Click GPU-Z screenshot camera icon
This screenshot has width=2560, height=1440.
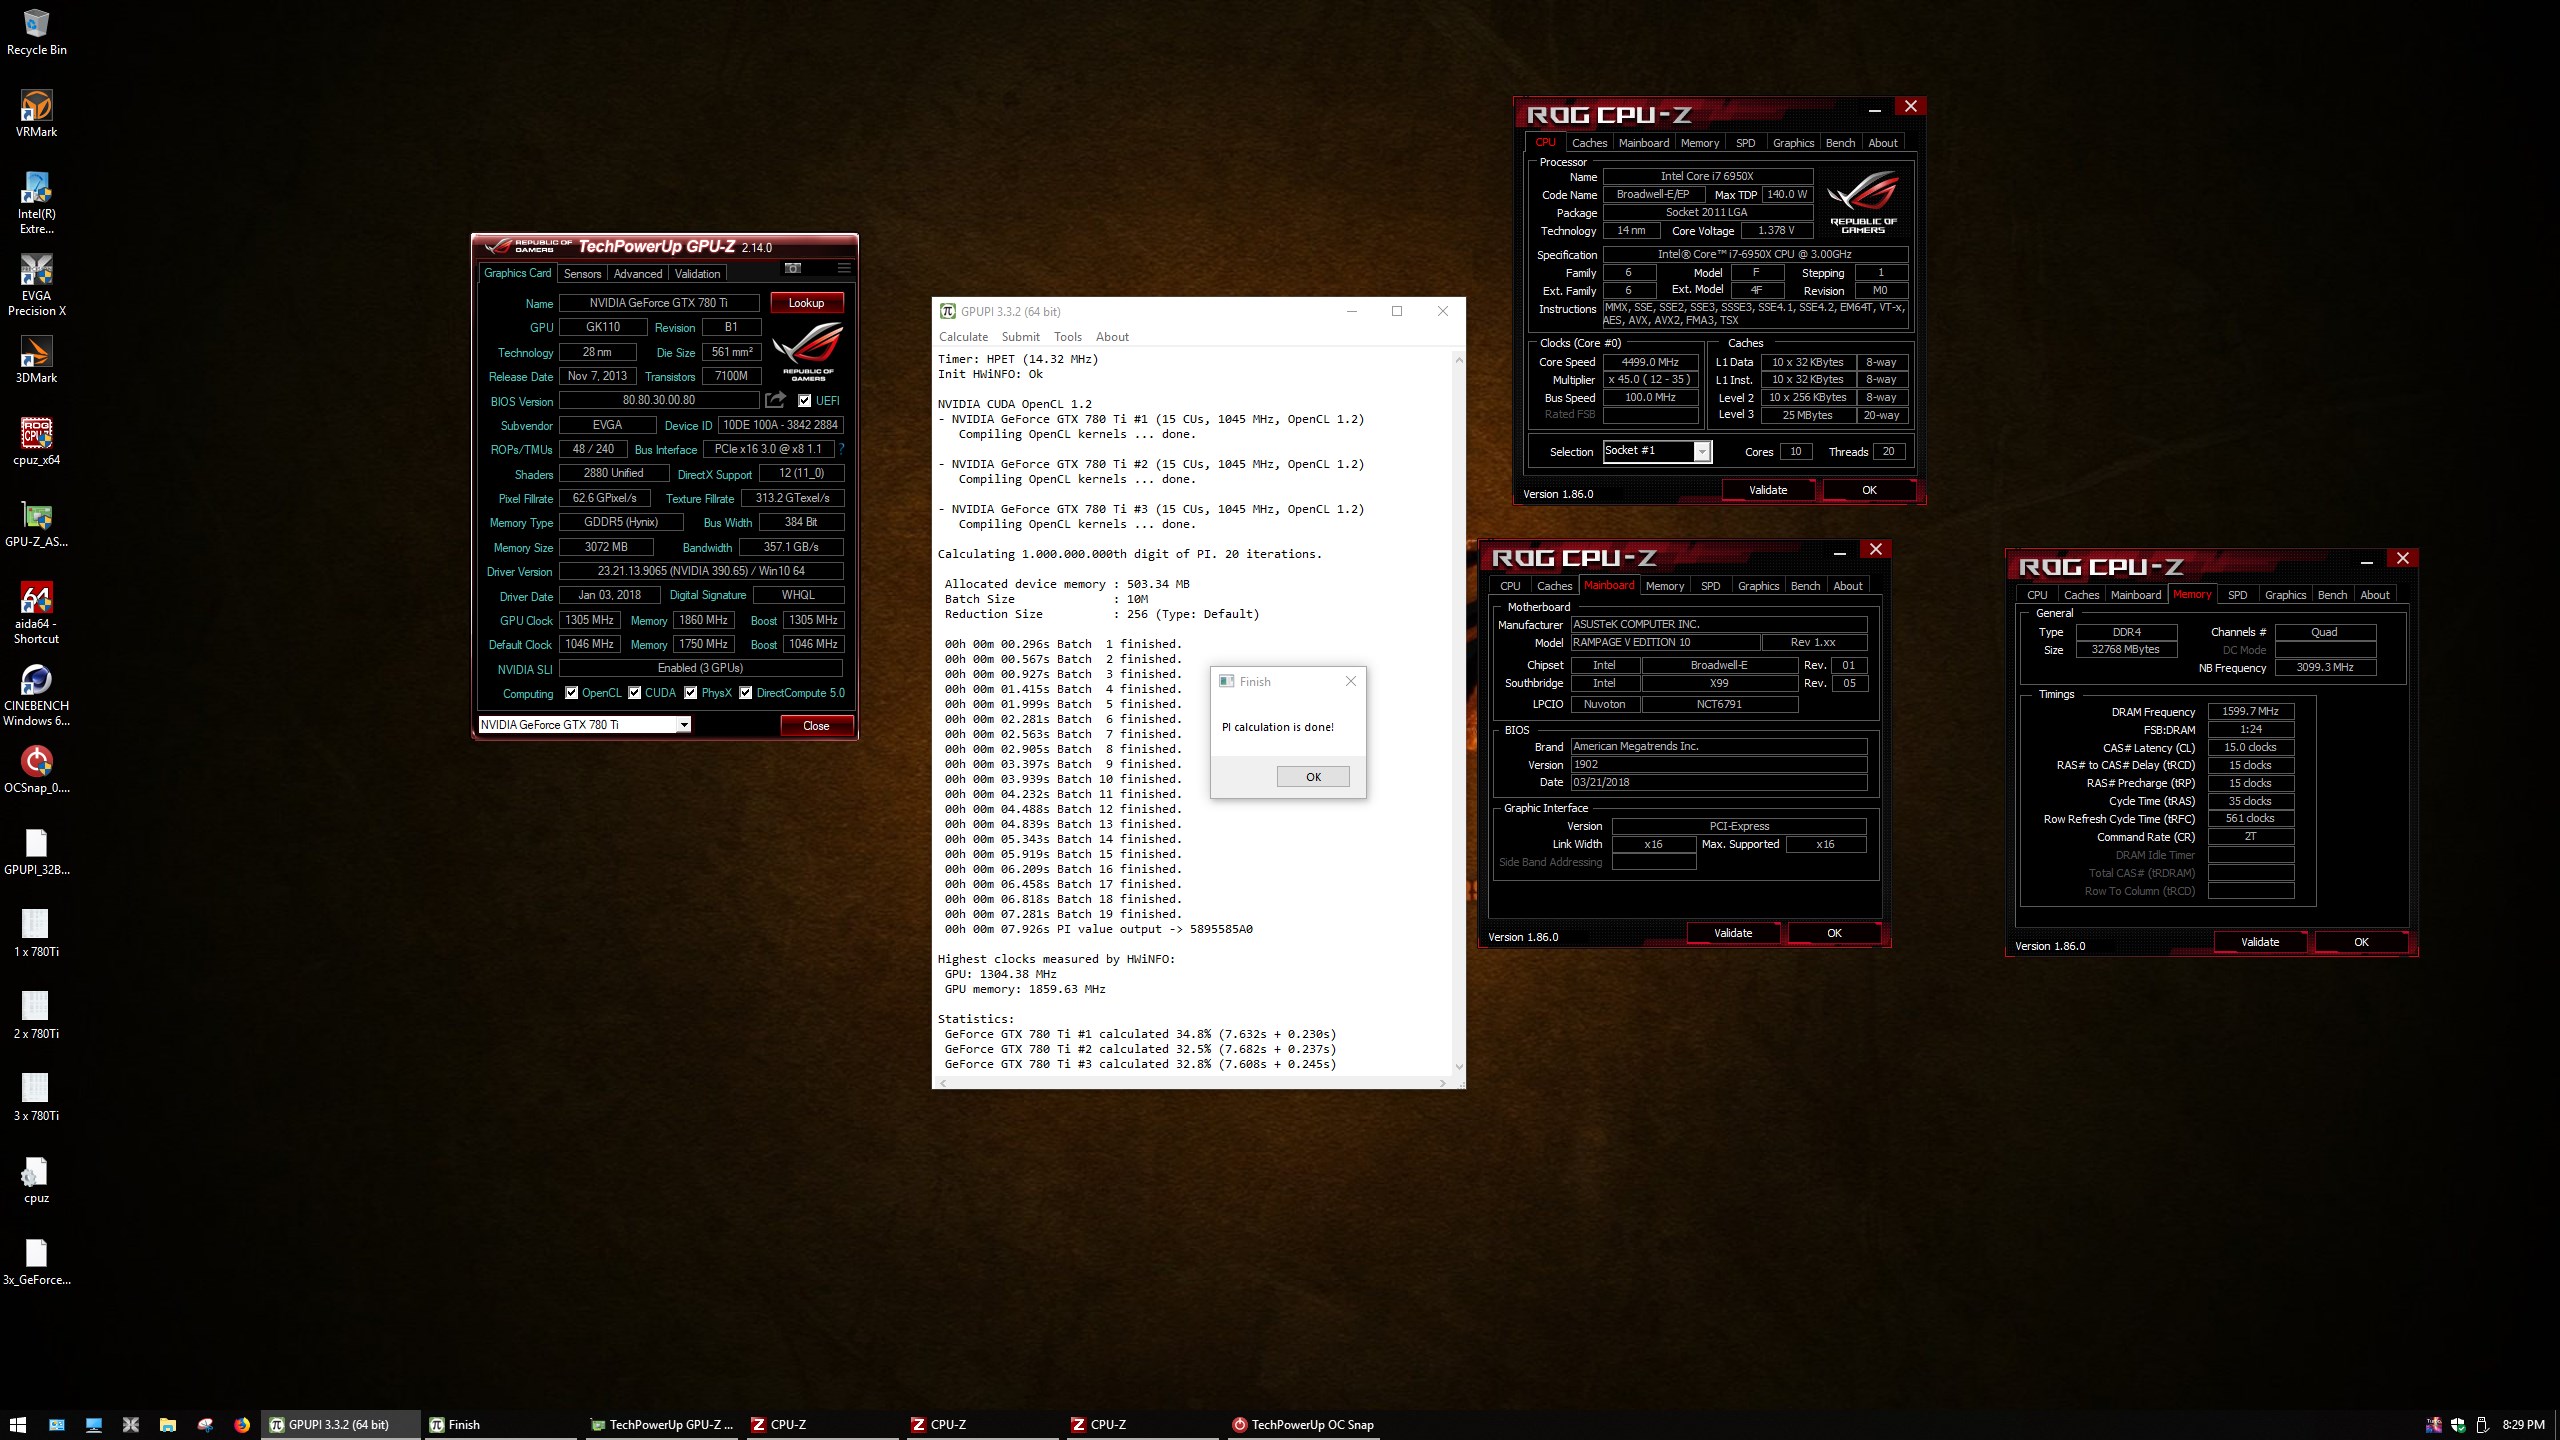coord(793,268)
